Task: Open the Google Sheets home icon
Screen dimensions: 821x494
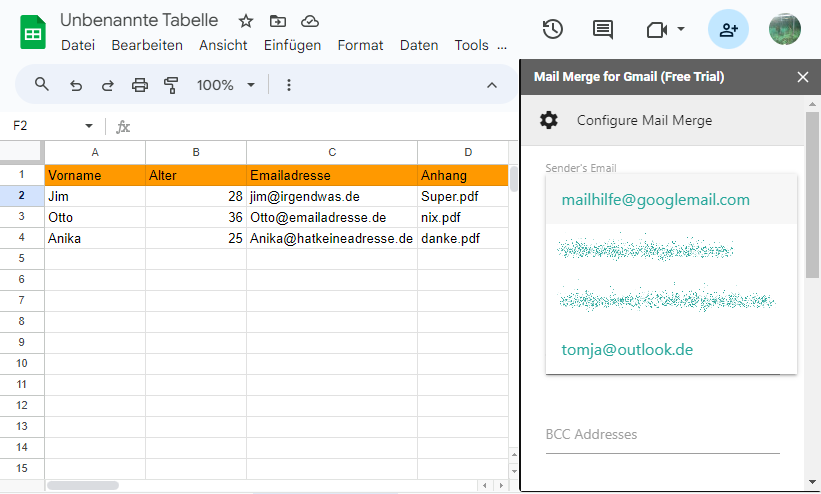Action: pos(32,32)
